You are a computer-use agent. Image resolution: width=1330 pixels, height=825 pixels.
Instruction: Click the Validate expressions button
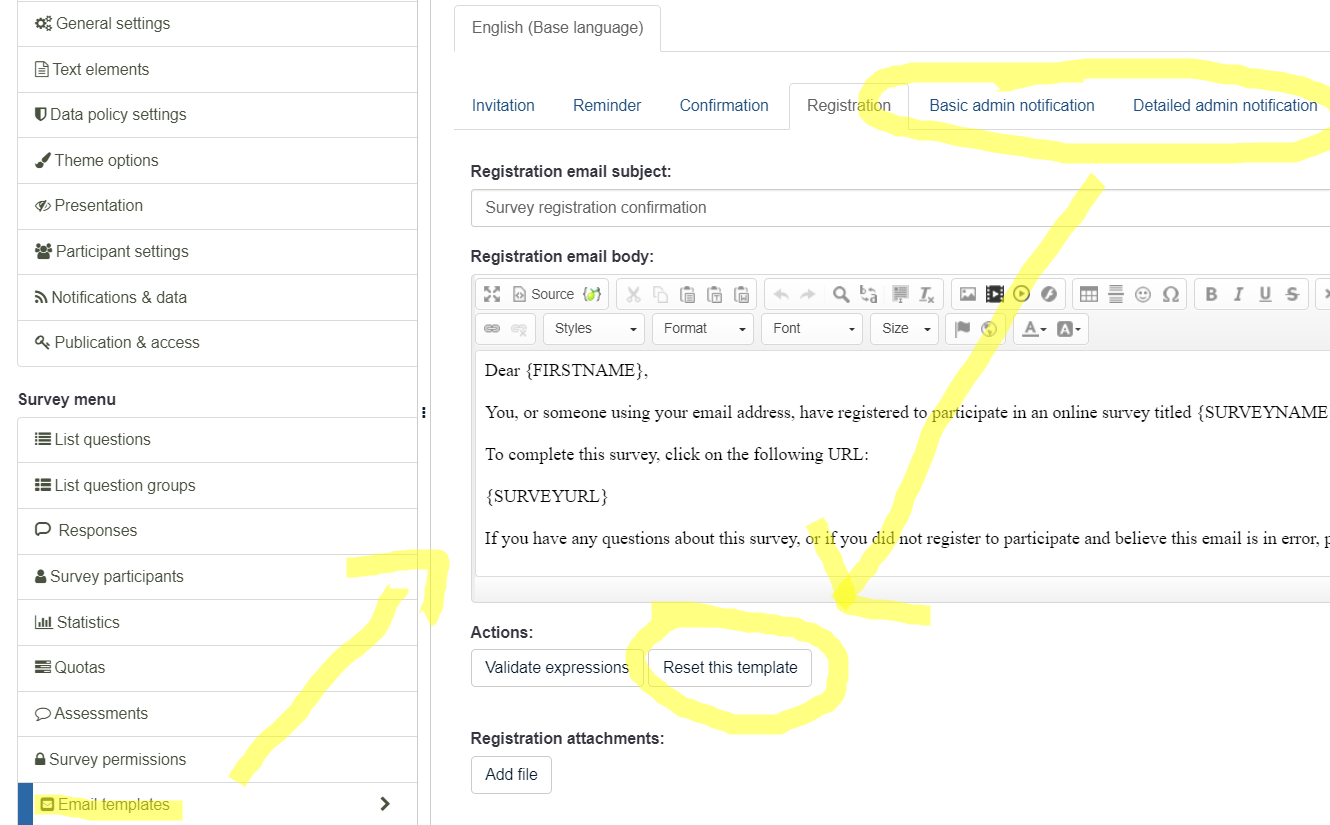pyautogui.click(x=557, y=667)
